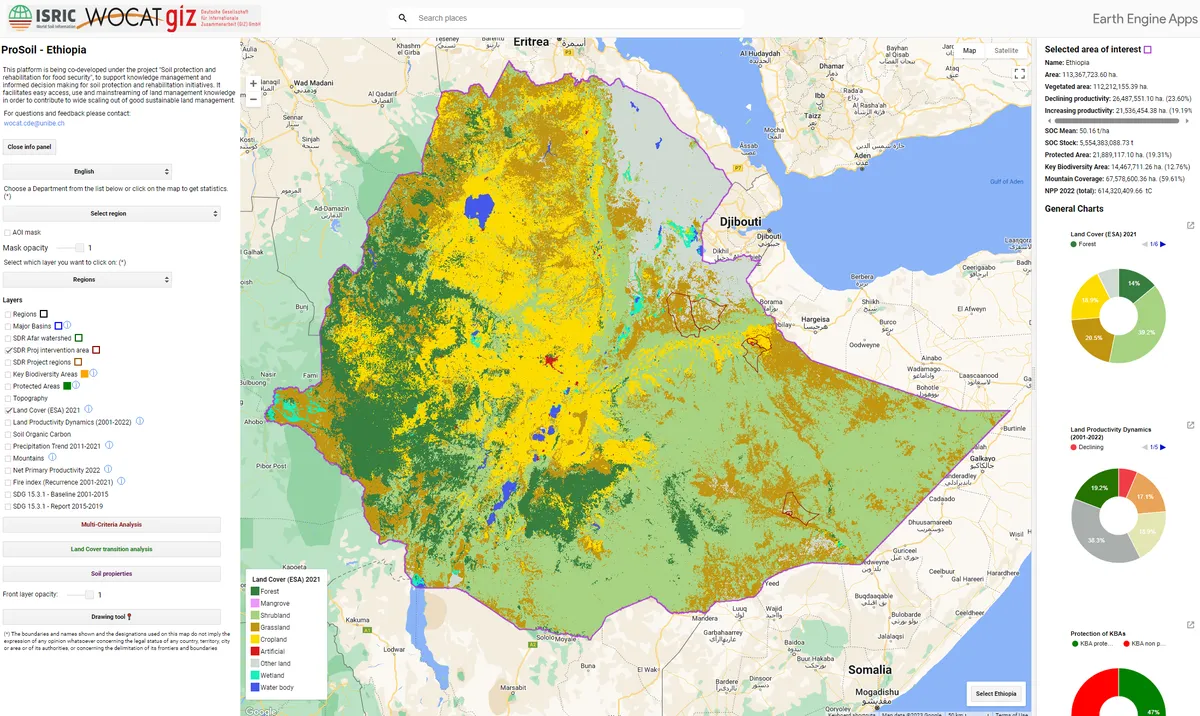
Task: Show info for Key Biodiversity Areas layer
Action: click(x=94, y=374)
